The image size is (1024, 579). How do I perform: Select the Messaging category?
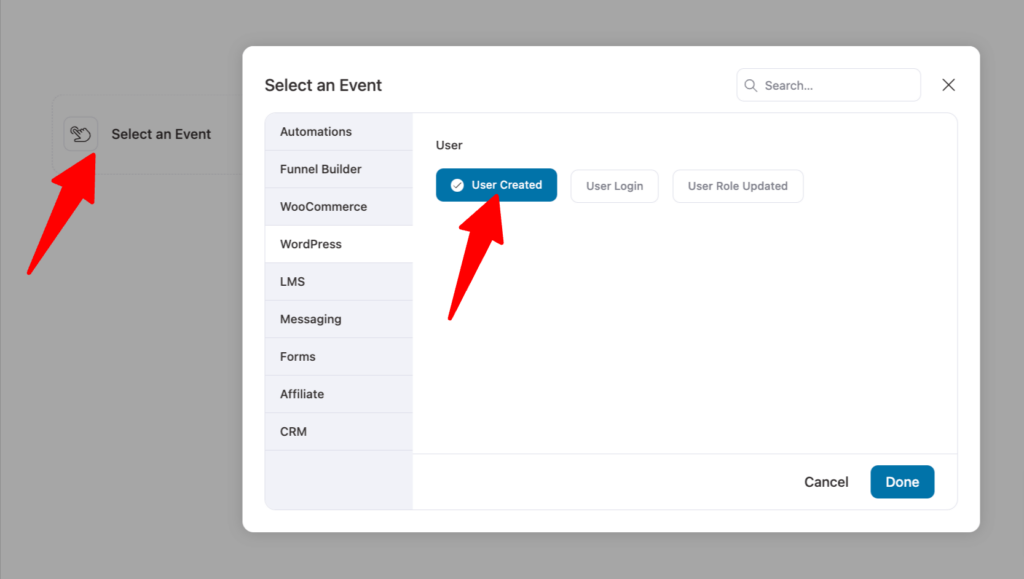(x=338, y=318)
